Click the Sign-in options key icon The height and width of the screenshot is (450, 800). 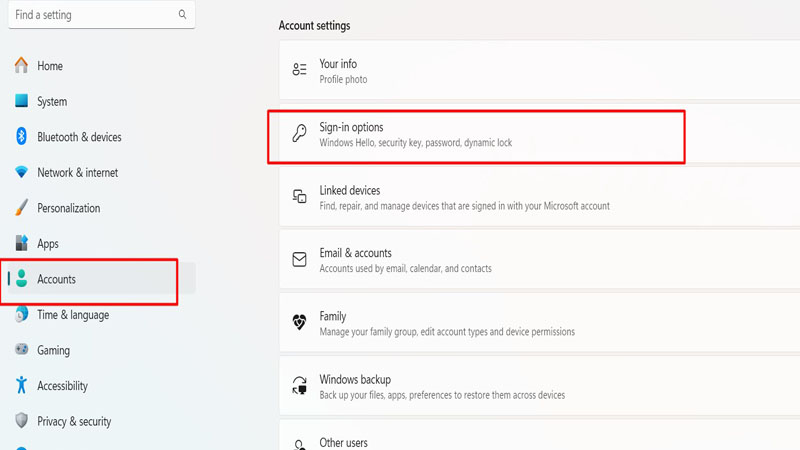tap(299, 133)
